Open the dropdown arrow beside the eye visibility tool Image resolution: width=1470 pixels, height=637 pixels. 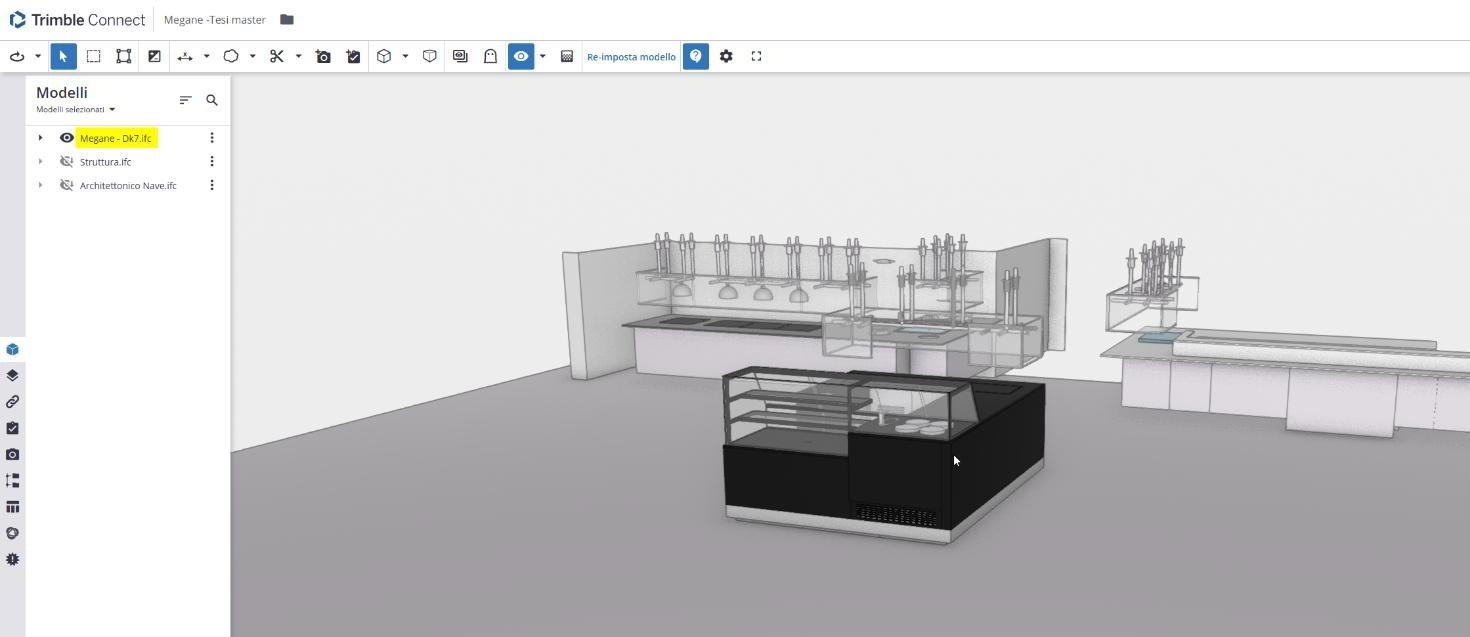coord(543,57)
